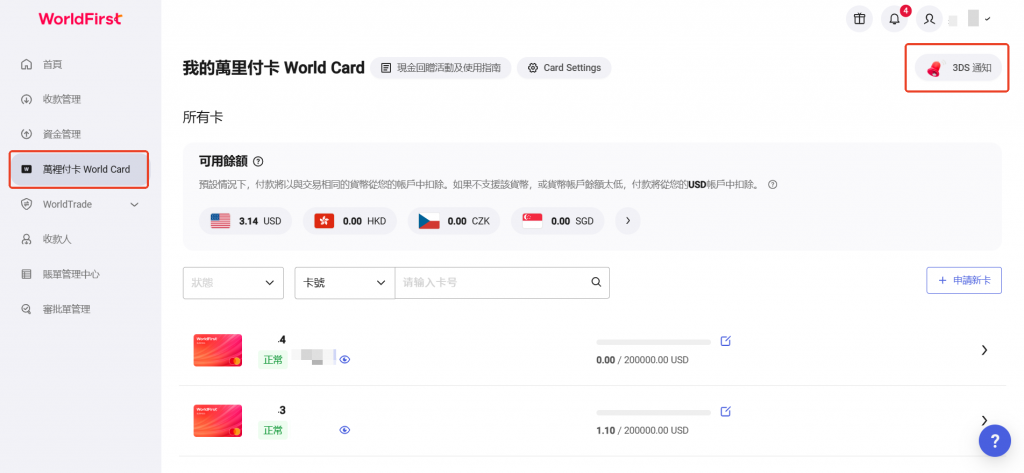
Task: Click the 正常 status tag on card 4
Action: 273,359
